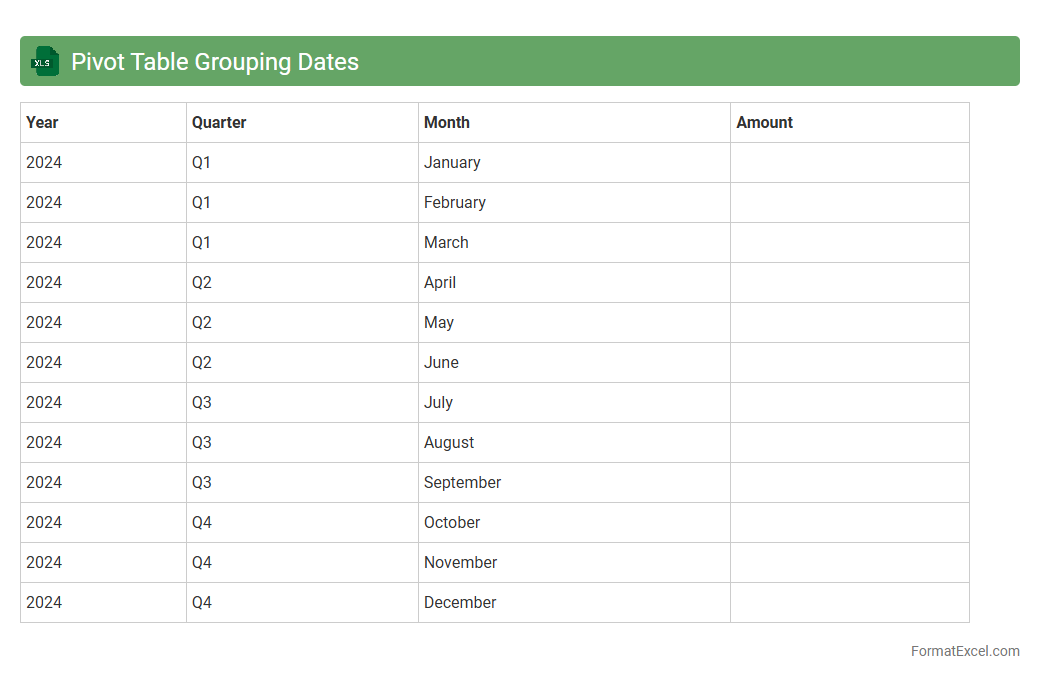Viewport: 1040px width, 680px height.
Task: Select the Amount column header
Action: point(764,122)
